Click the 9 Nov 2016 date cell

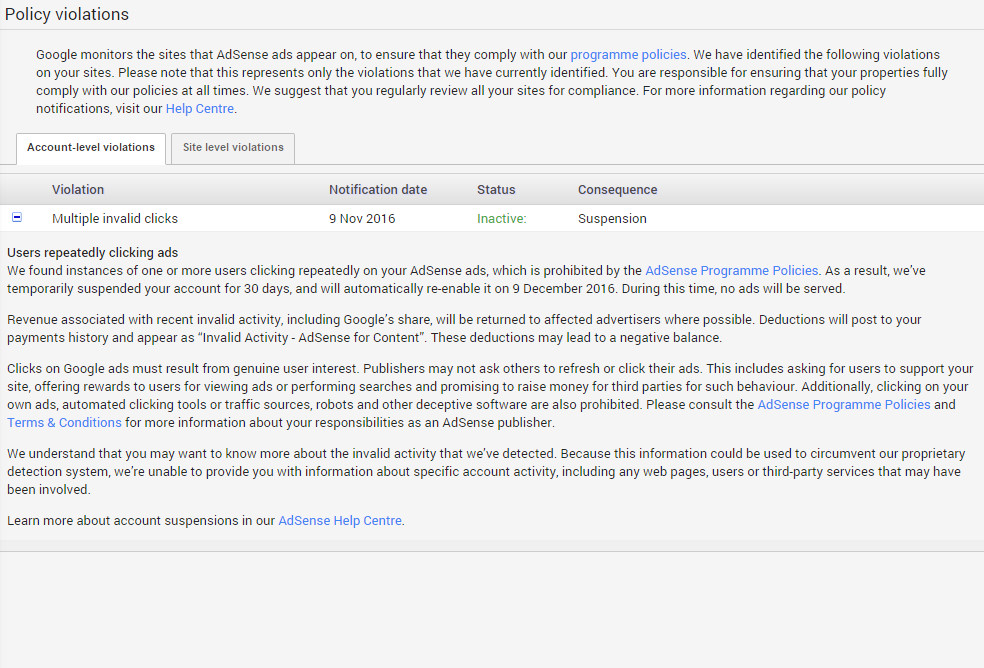click(362, 218)
